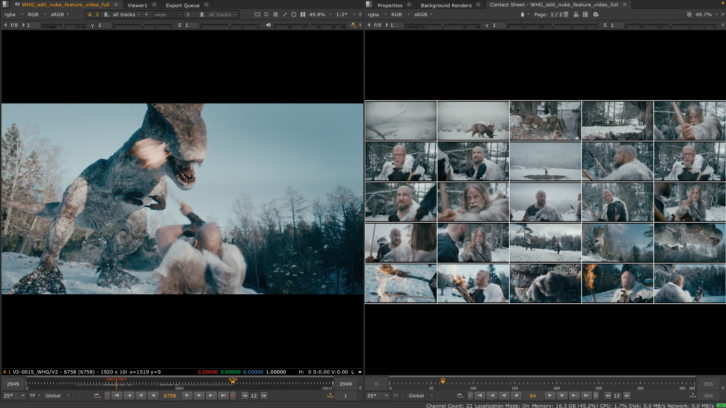The height and width of the screenshot is (408, 726).
Task: Open sRGB dropdown in Contact Sheet panel
Action: point(423,14)
